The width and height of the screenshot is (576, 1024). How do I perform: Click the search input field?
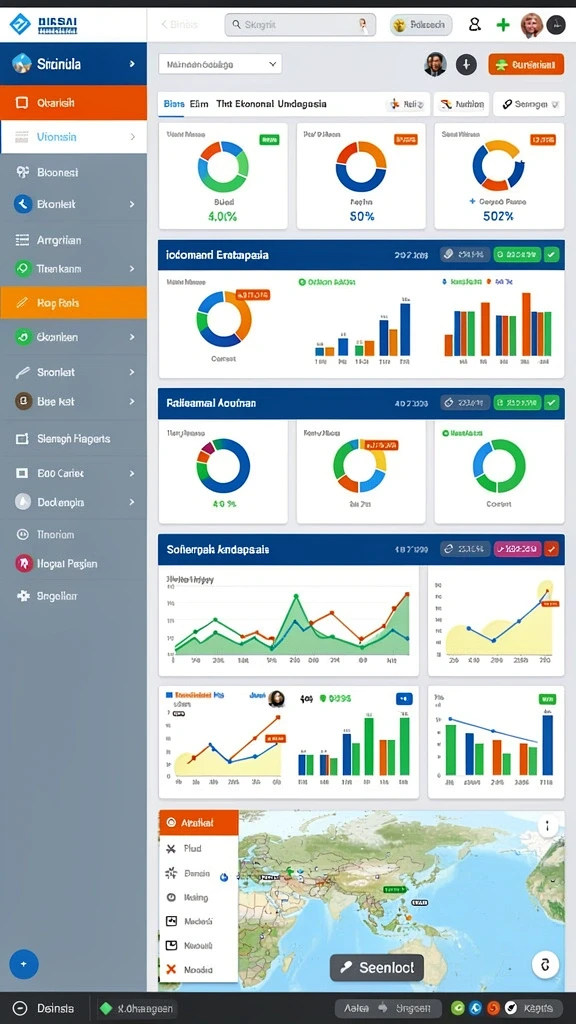click(x=300, y=25)
